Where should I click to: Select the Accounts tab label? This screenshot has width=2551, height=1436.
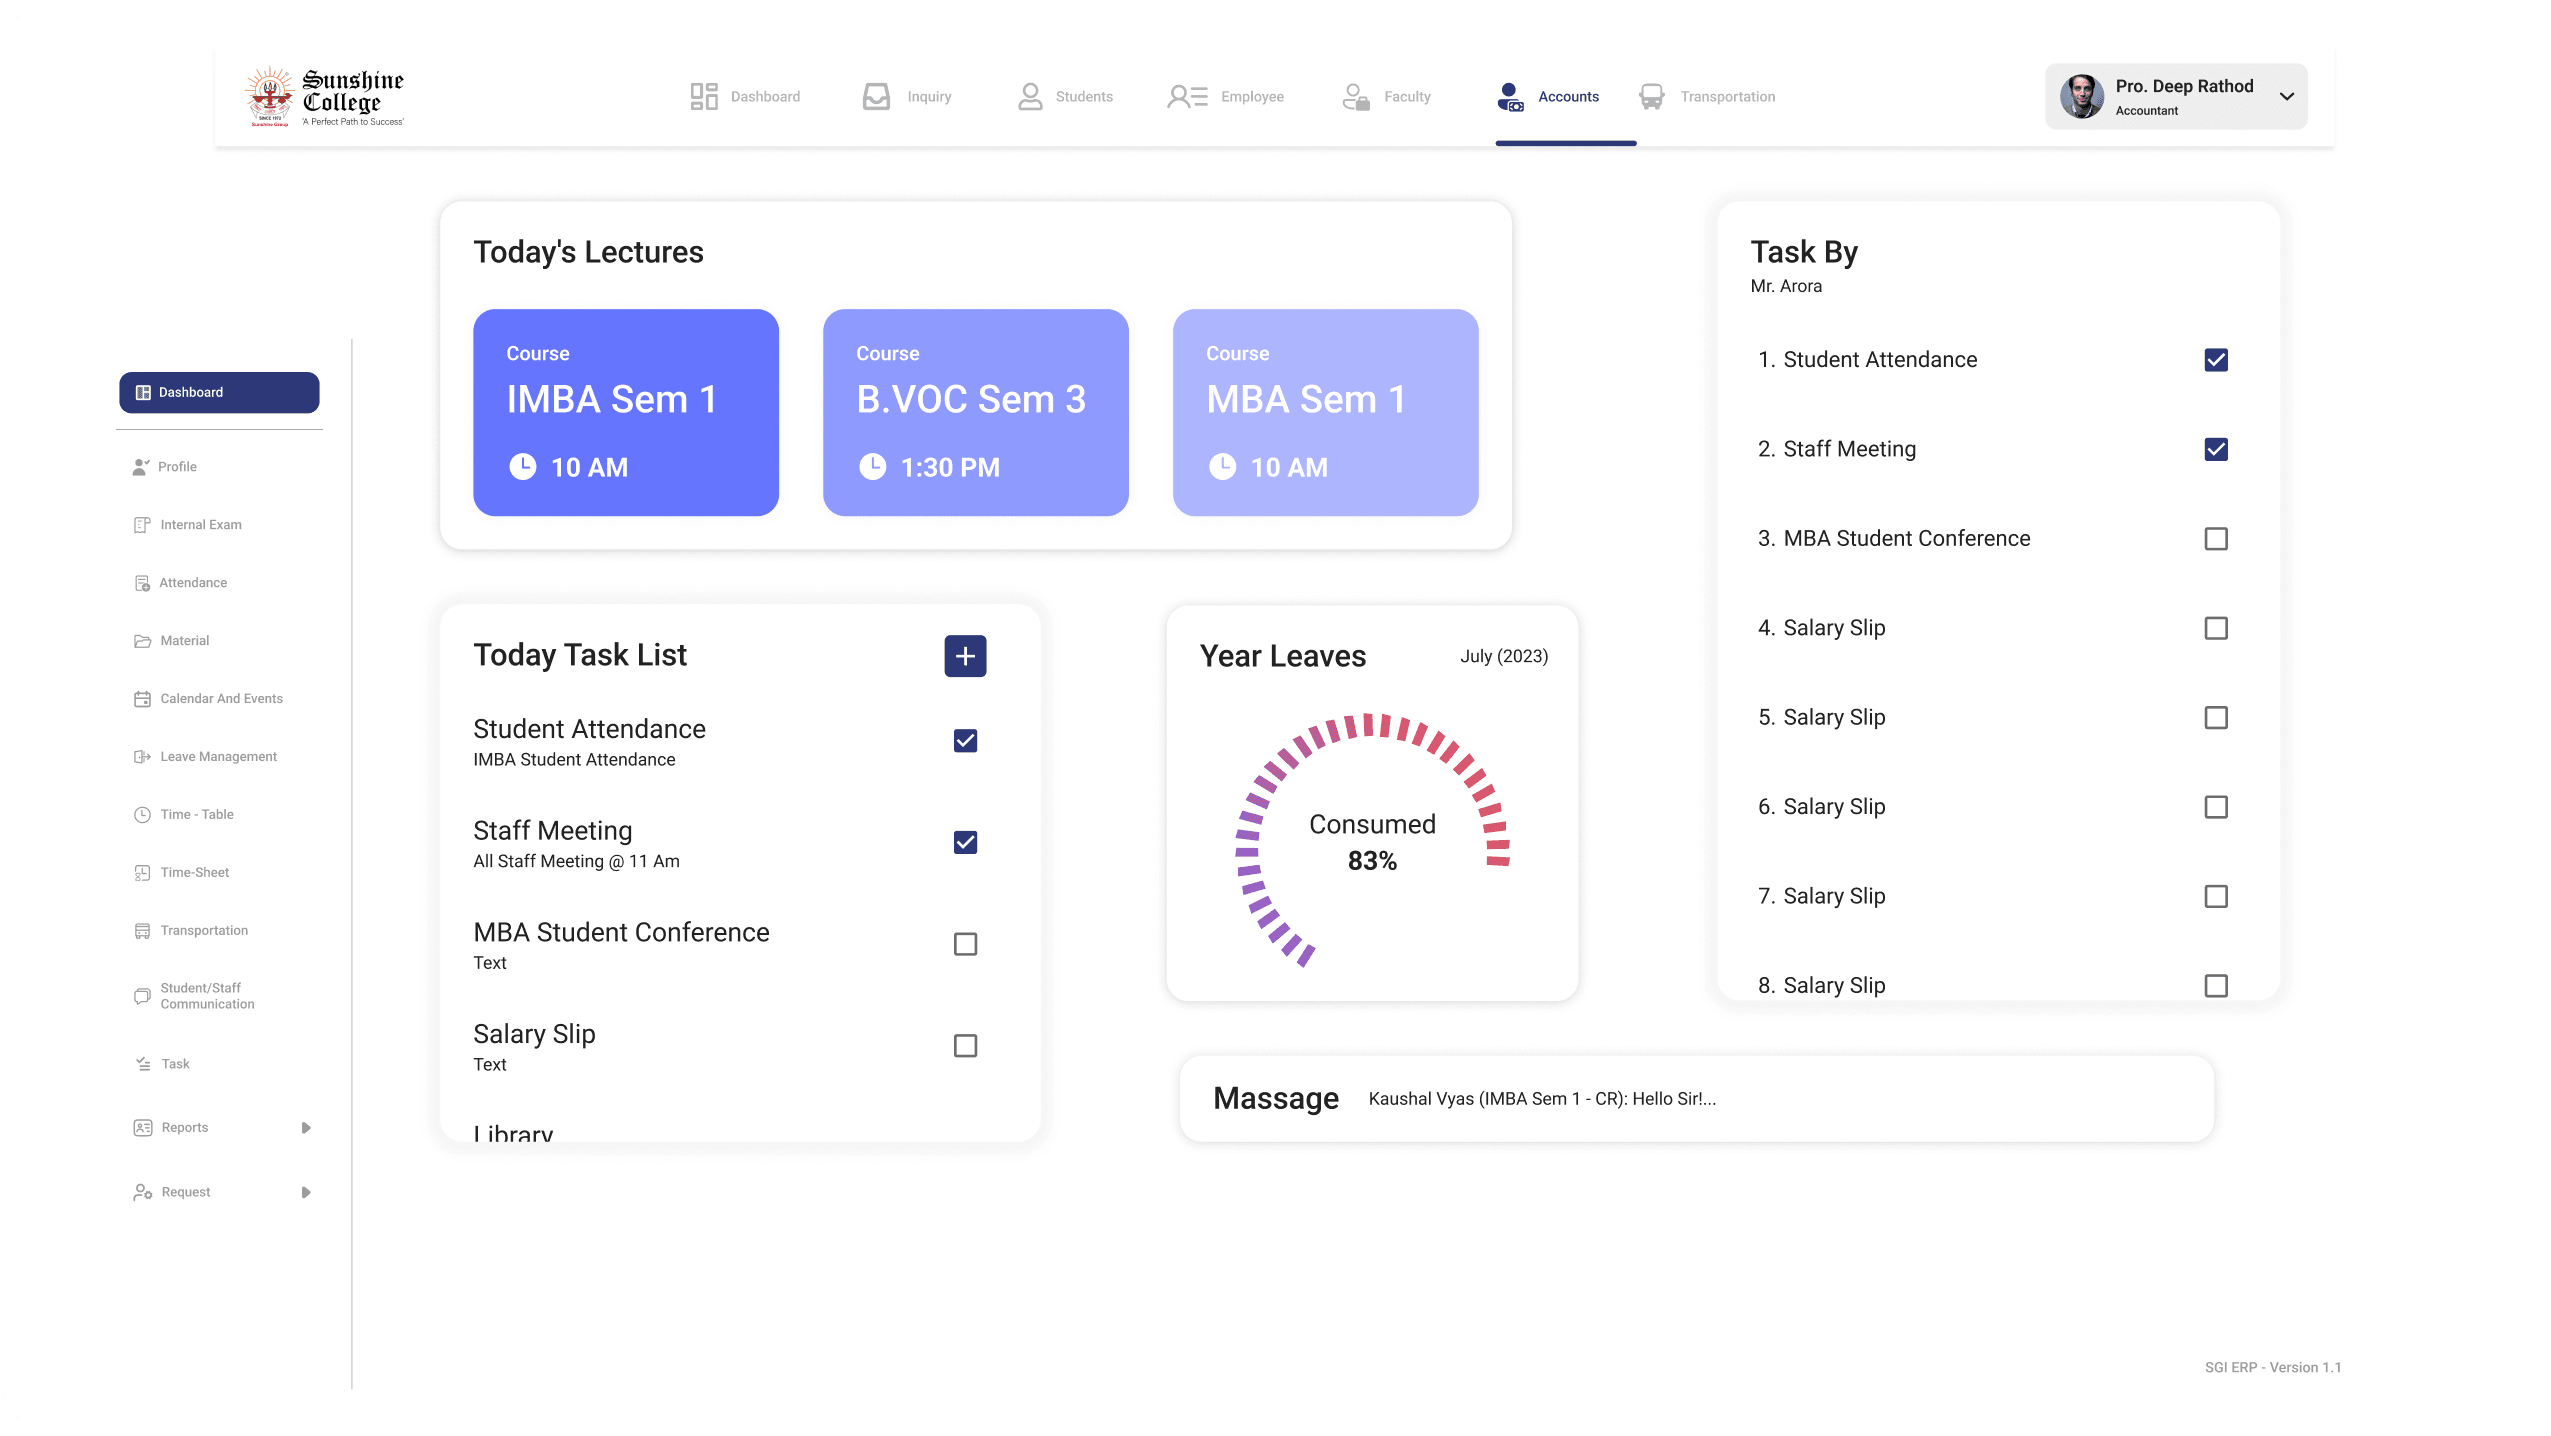1568,97
